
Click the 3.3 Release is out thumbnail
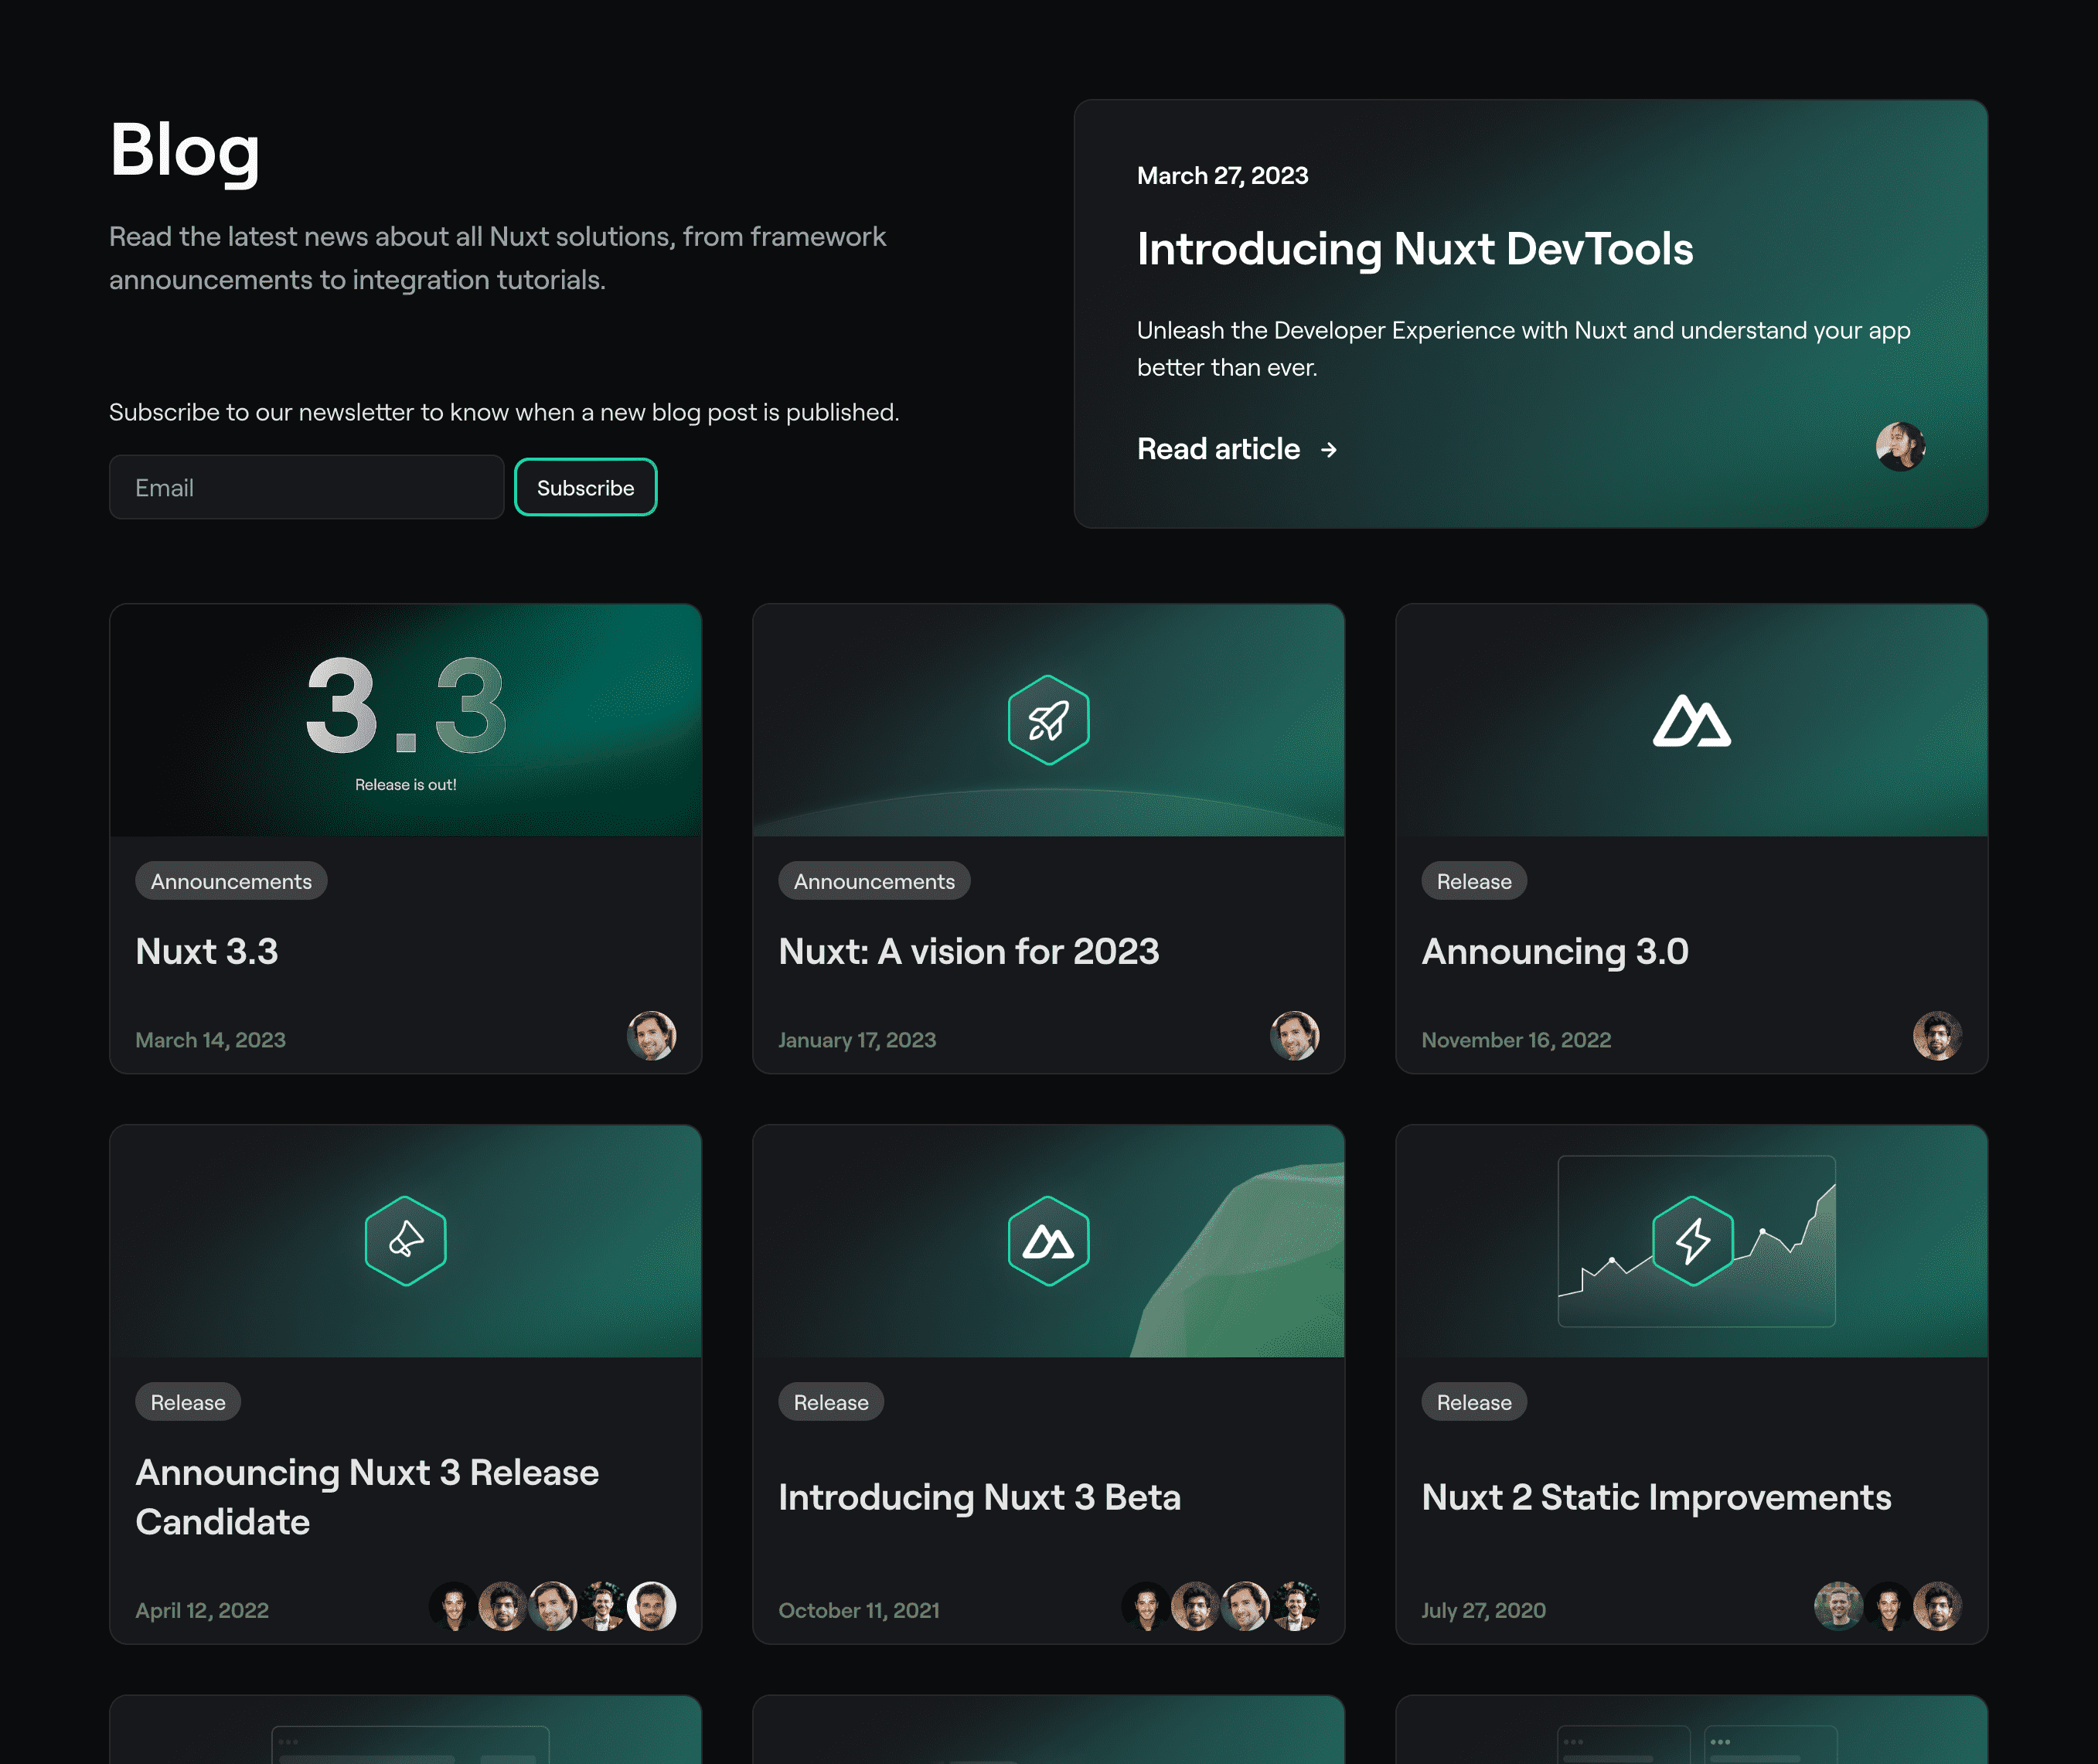click(x=406, y=720)
